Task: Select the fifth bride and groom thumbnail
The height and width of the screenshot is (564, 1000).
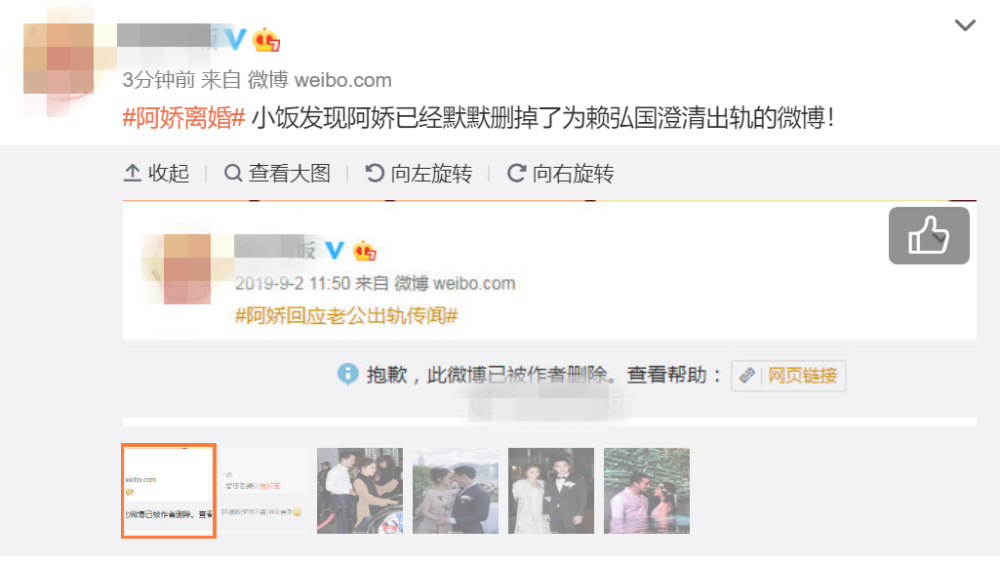Action: (x=551, y=491)
